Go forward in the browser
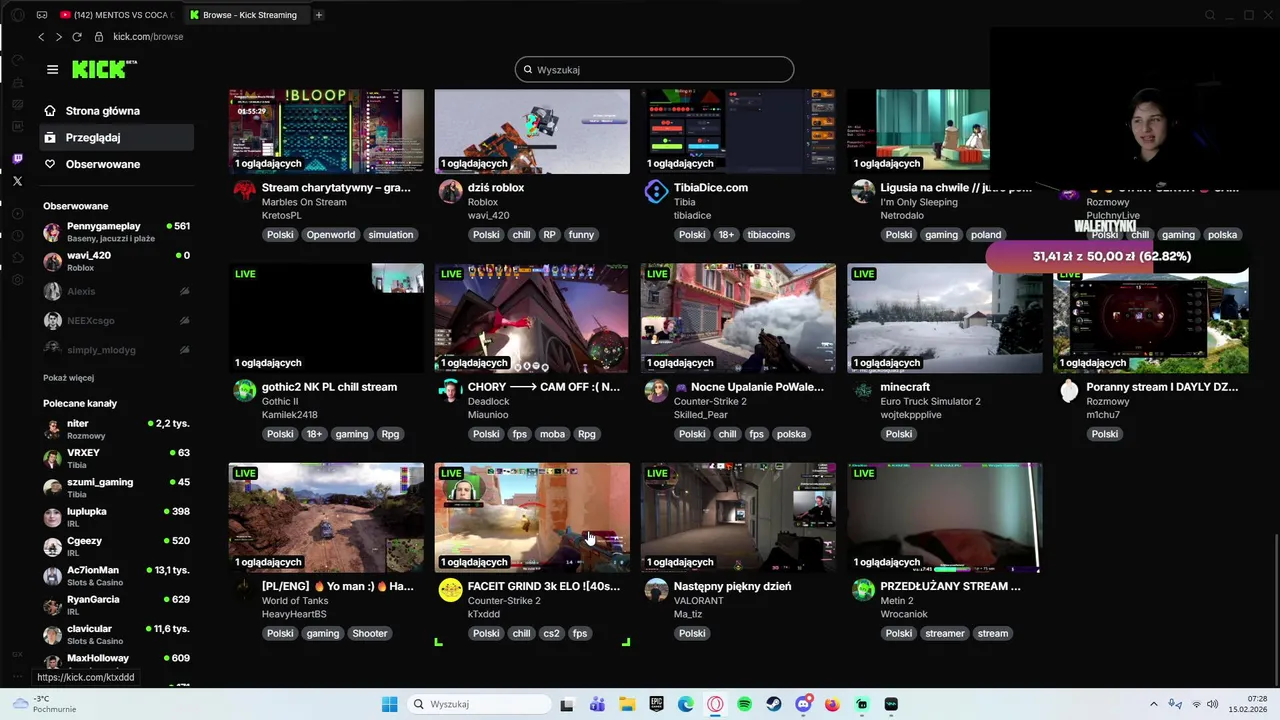The width and height of the screenshot is (1280, 720). [58, 37]
